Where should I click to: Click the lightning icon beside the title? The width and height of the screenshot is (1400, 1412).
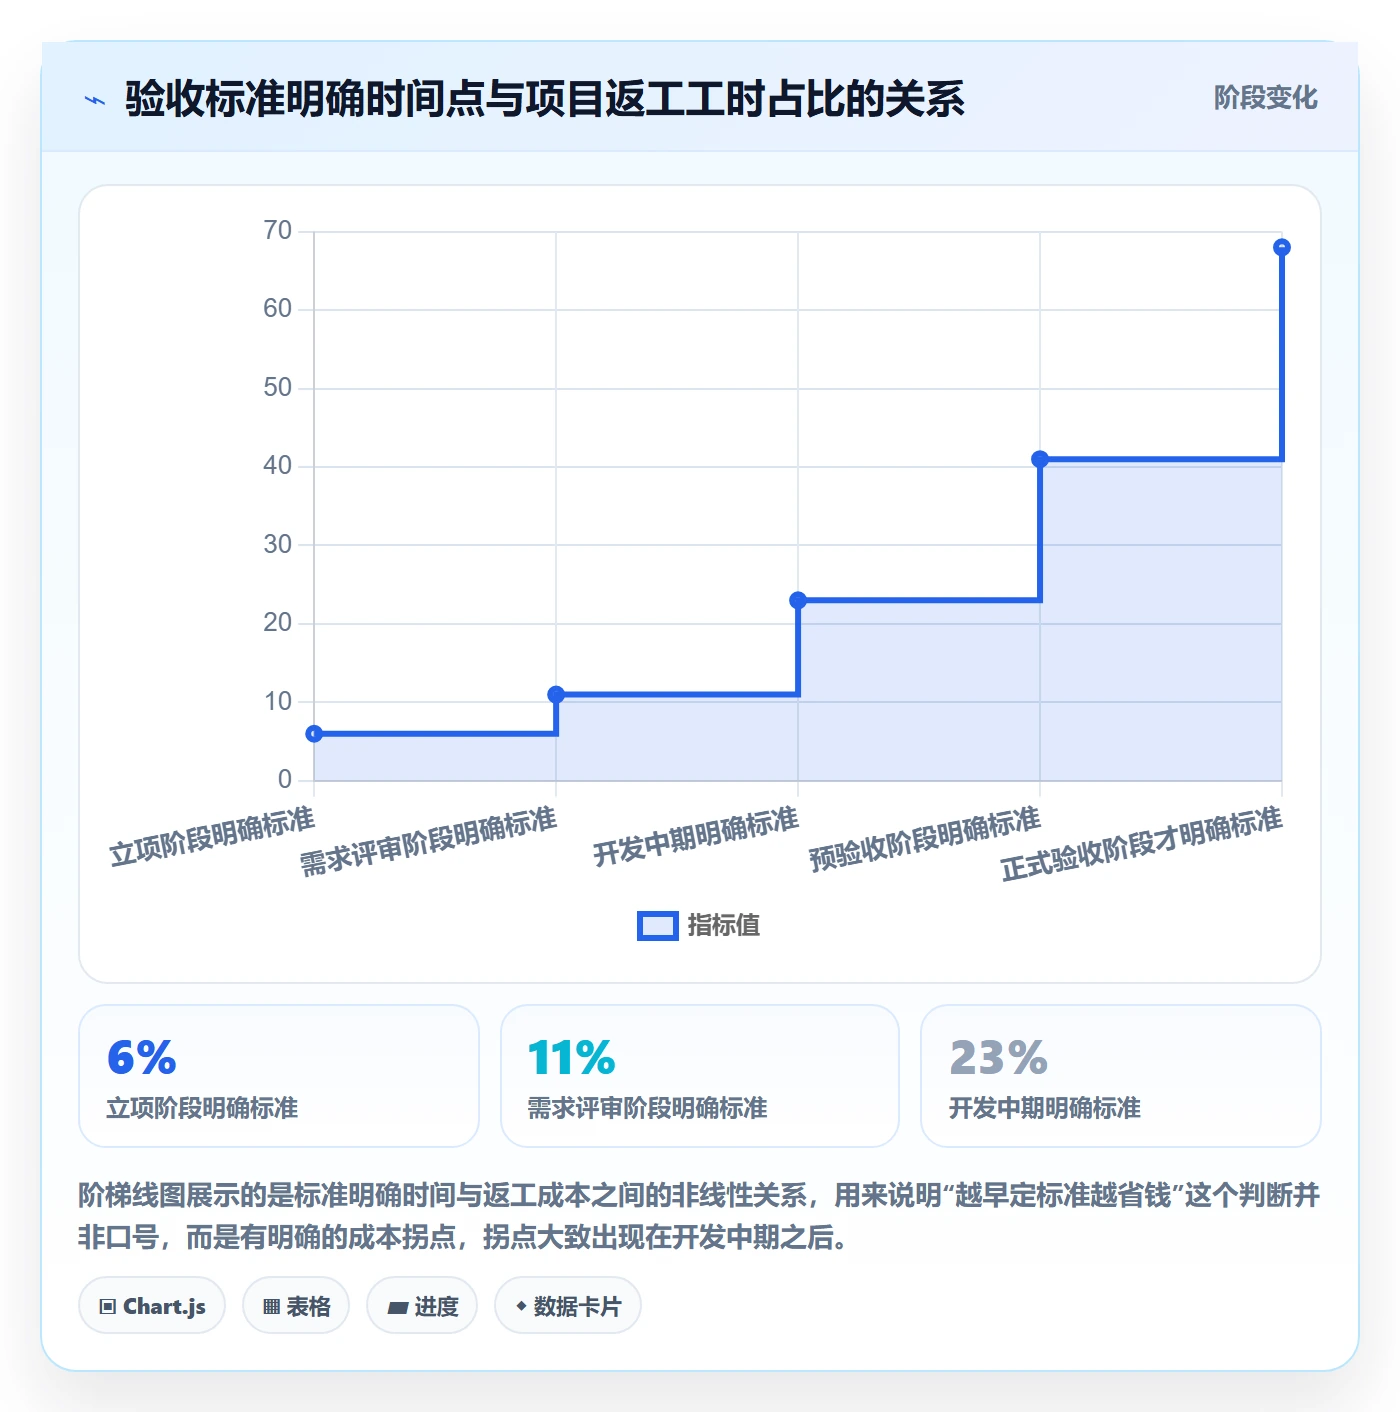pos(95,100)
